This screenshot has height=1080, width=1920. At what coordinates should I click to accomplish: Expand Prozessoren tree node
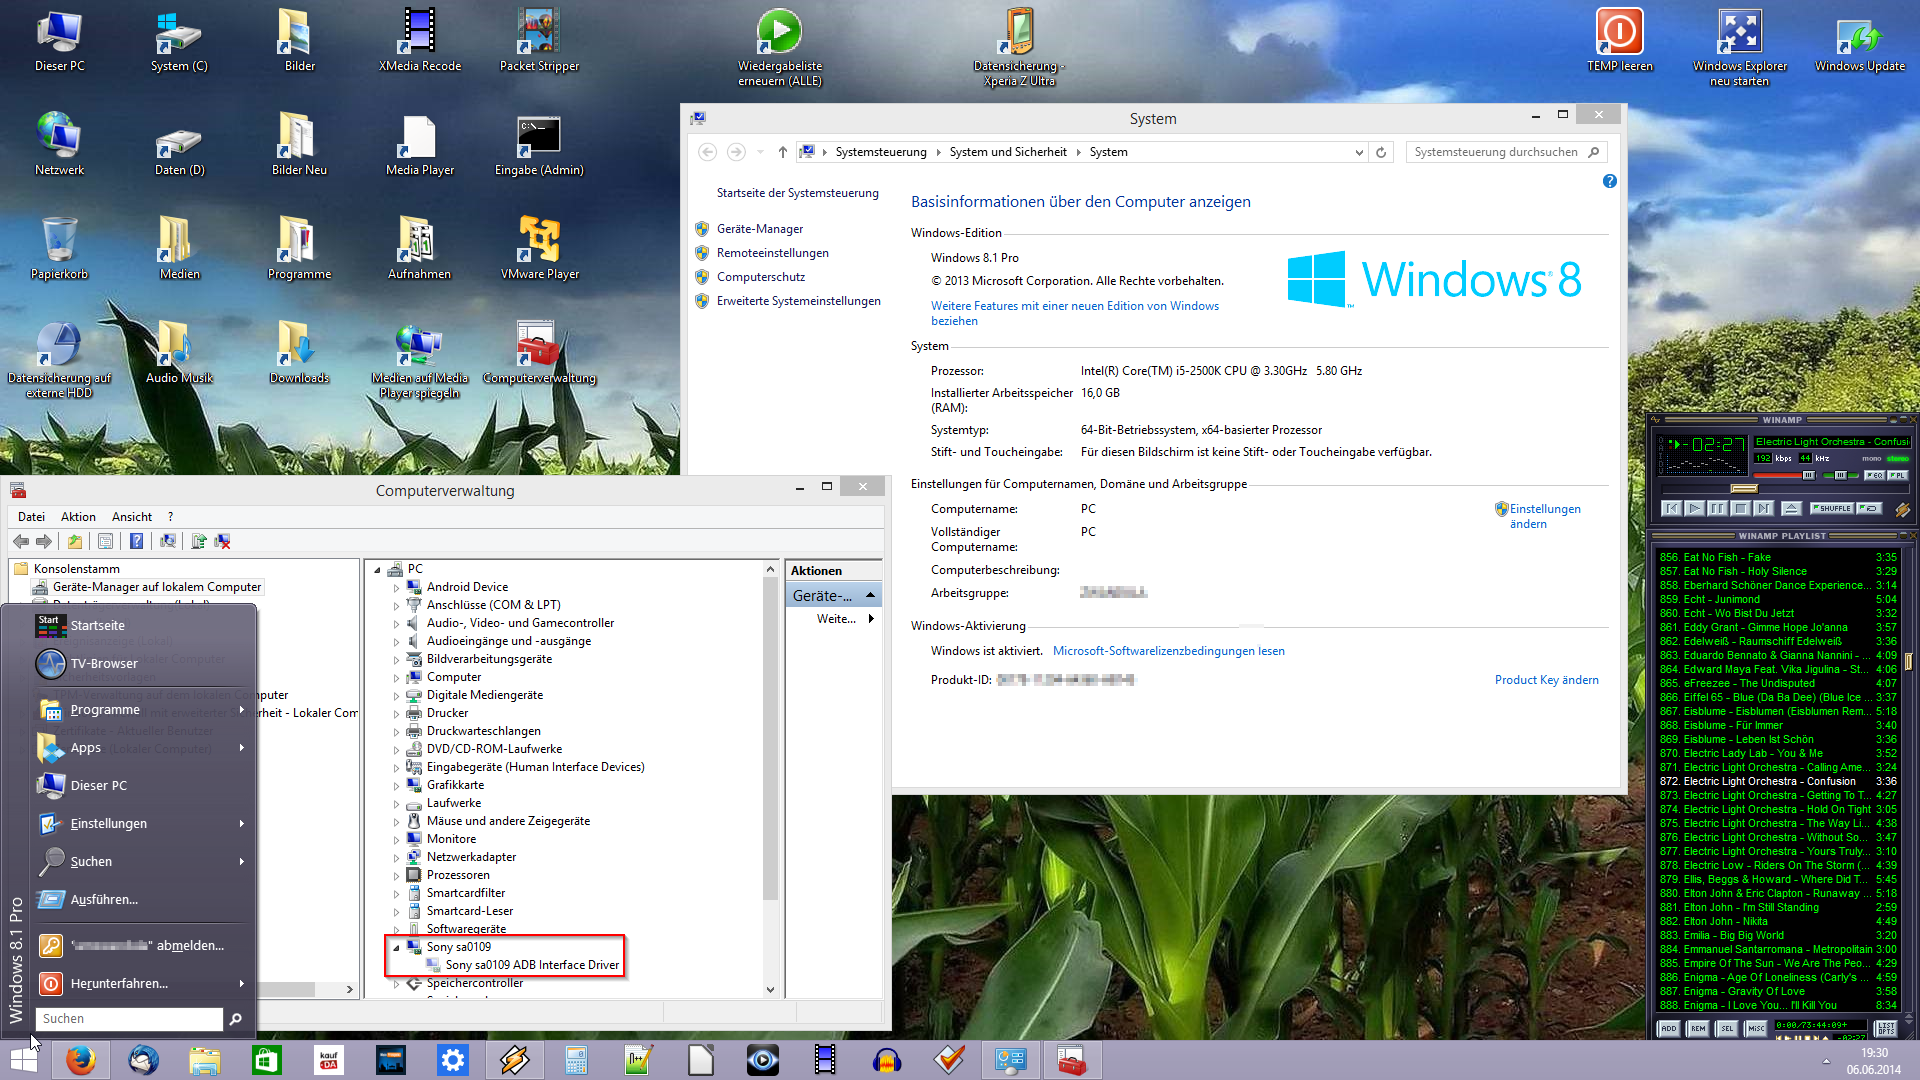[x=396, y=876]
